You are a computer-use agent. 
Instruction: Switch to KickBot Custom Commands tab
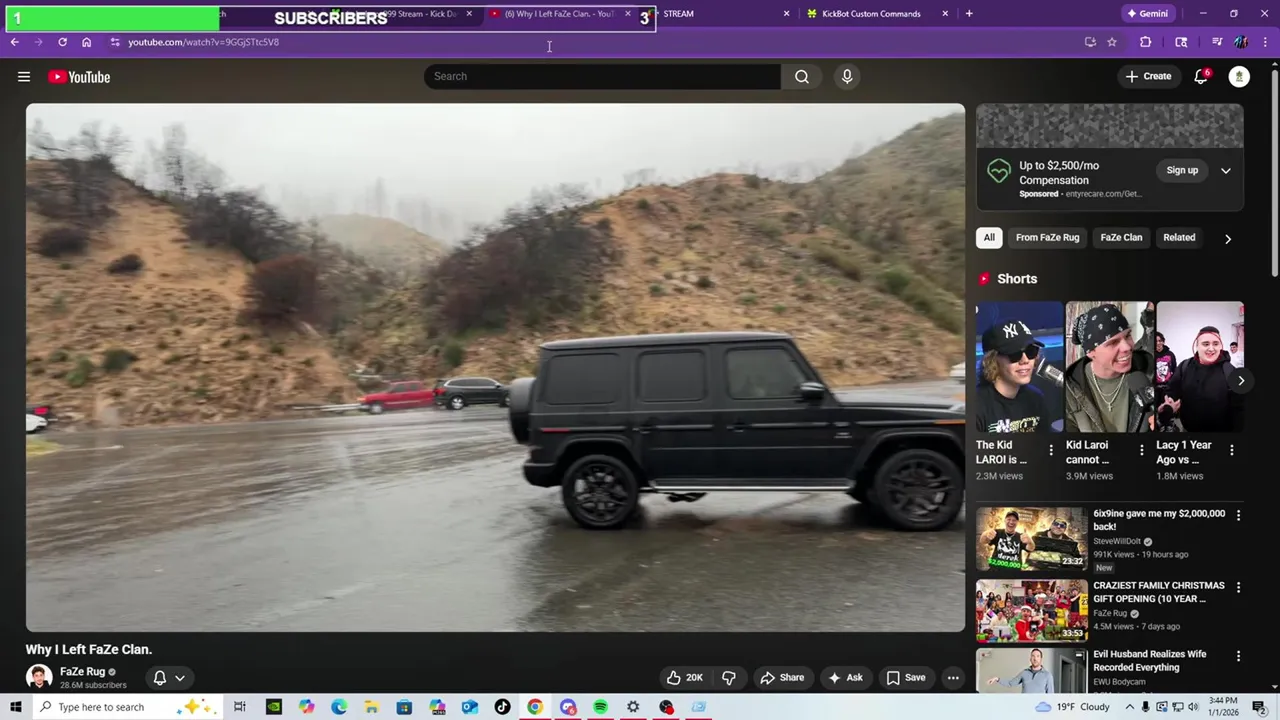(x=877, y=14)
